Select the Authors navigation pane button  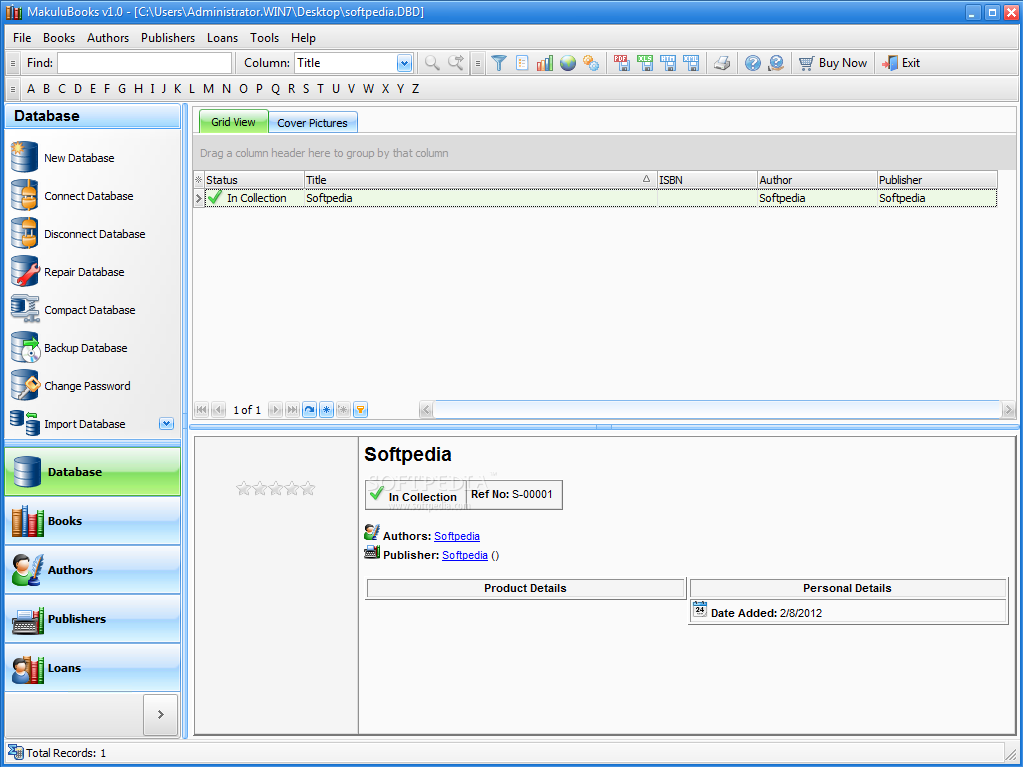click(93, 569)
